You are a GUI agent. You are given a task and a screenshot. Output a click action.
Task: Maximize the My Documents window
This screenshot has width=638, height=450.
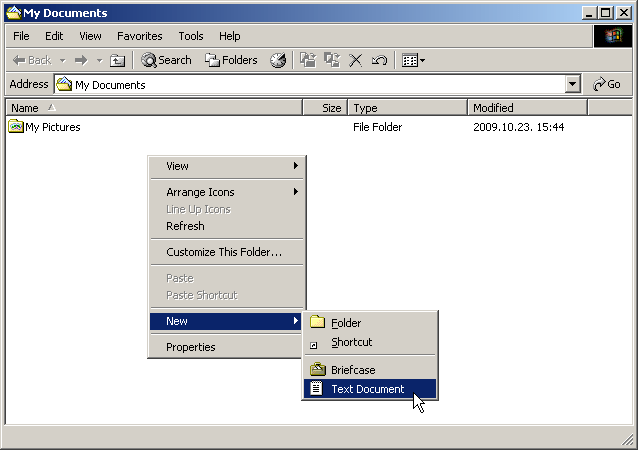pyautogui.click(x=605, y=13)
